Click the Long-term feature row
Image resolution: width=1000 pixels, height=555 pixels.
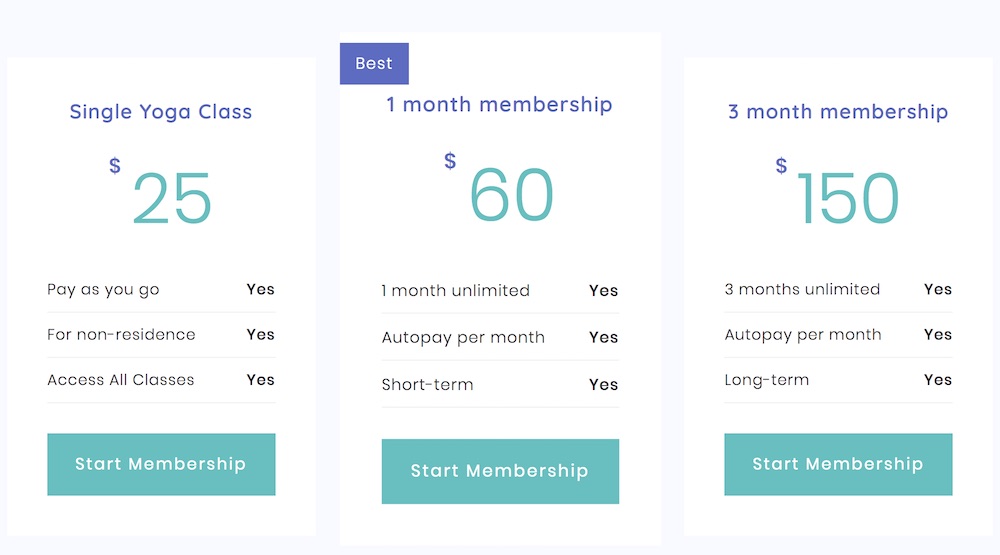coord(838,380)
